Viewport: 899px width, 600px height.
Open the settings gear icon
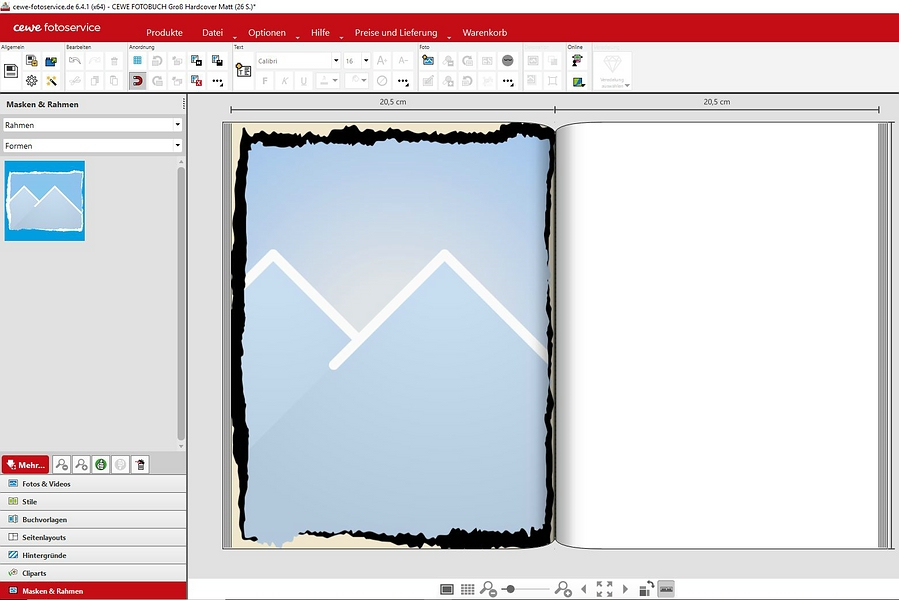(x=32, y=81)
